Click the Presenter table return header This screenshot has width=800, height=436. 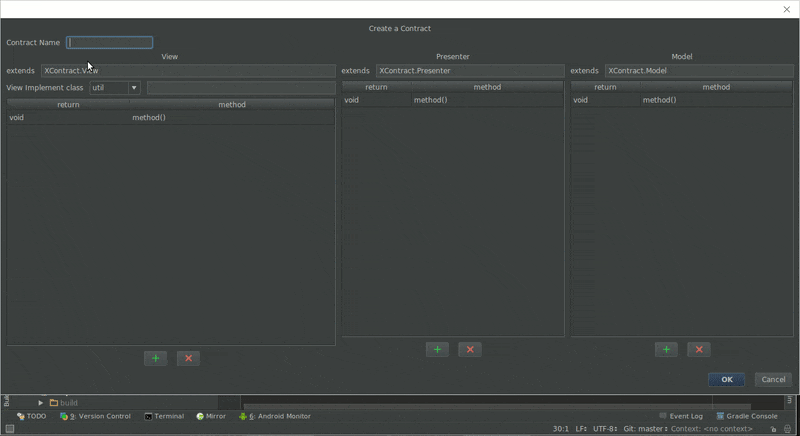tap(377, 87)
